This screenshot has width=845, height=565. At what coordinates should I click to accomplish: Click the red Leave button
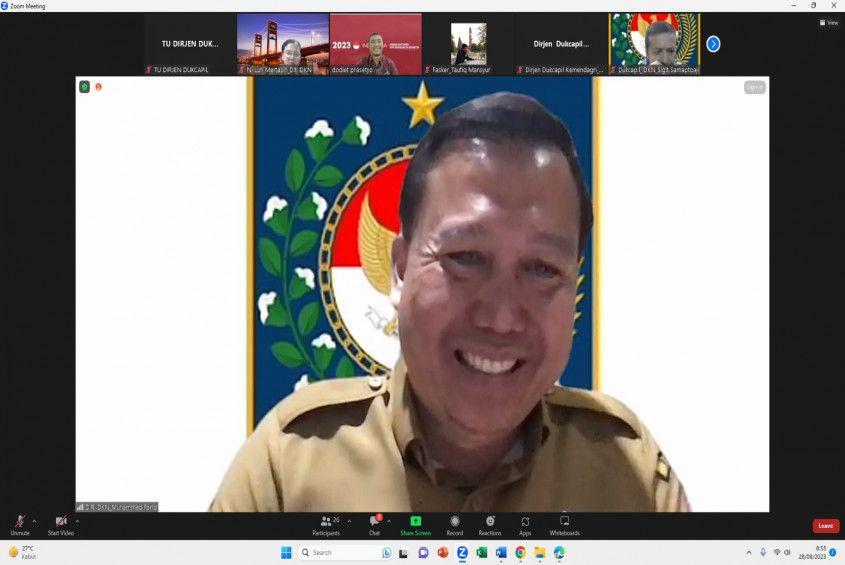(x=826, y=526)
